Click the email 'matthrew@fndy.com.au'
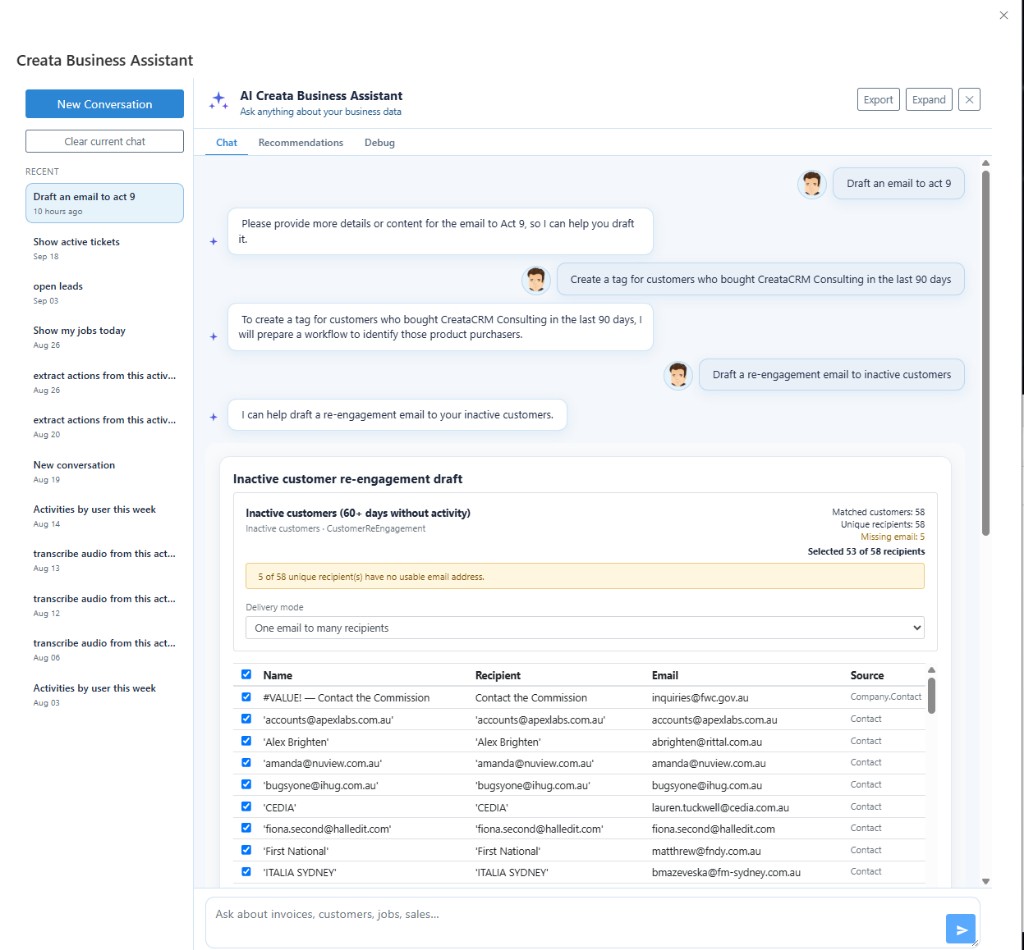1024x950 pixels. pyautogui.click(x=705, y=851)
